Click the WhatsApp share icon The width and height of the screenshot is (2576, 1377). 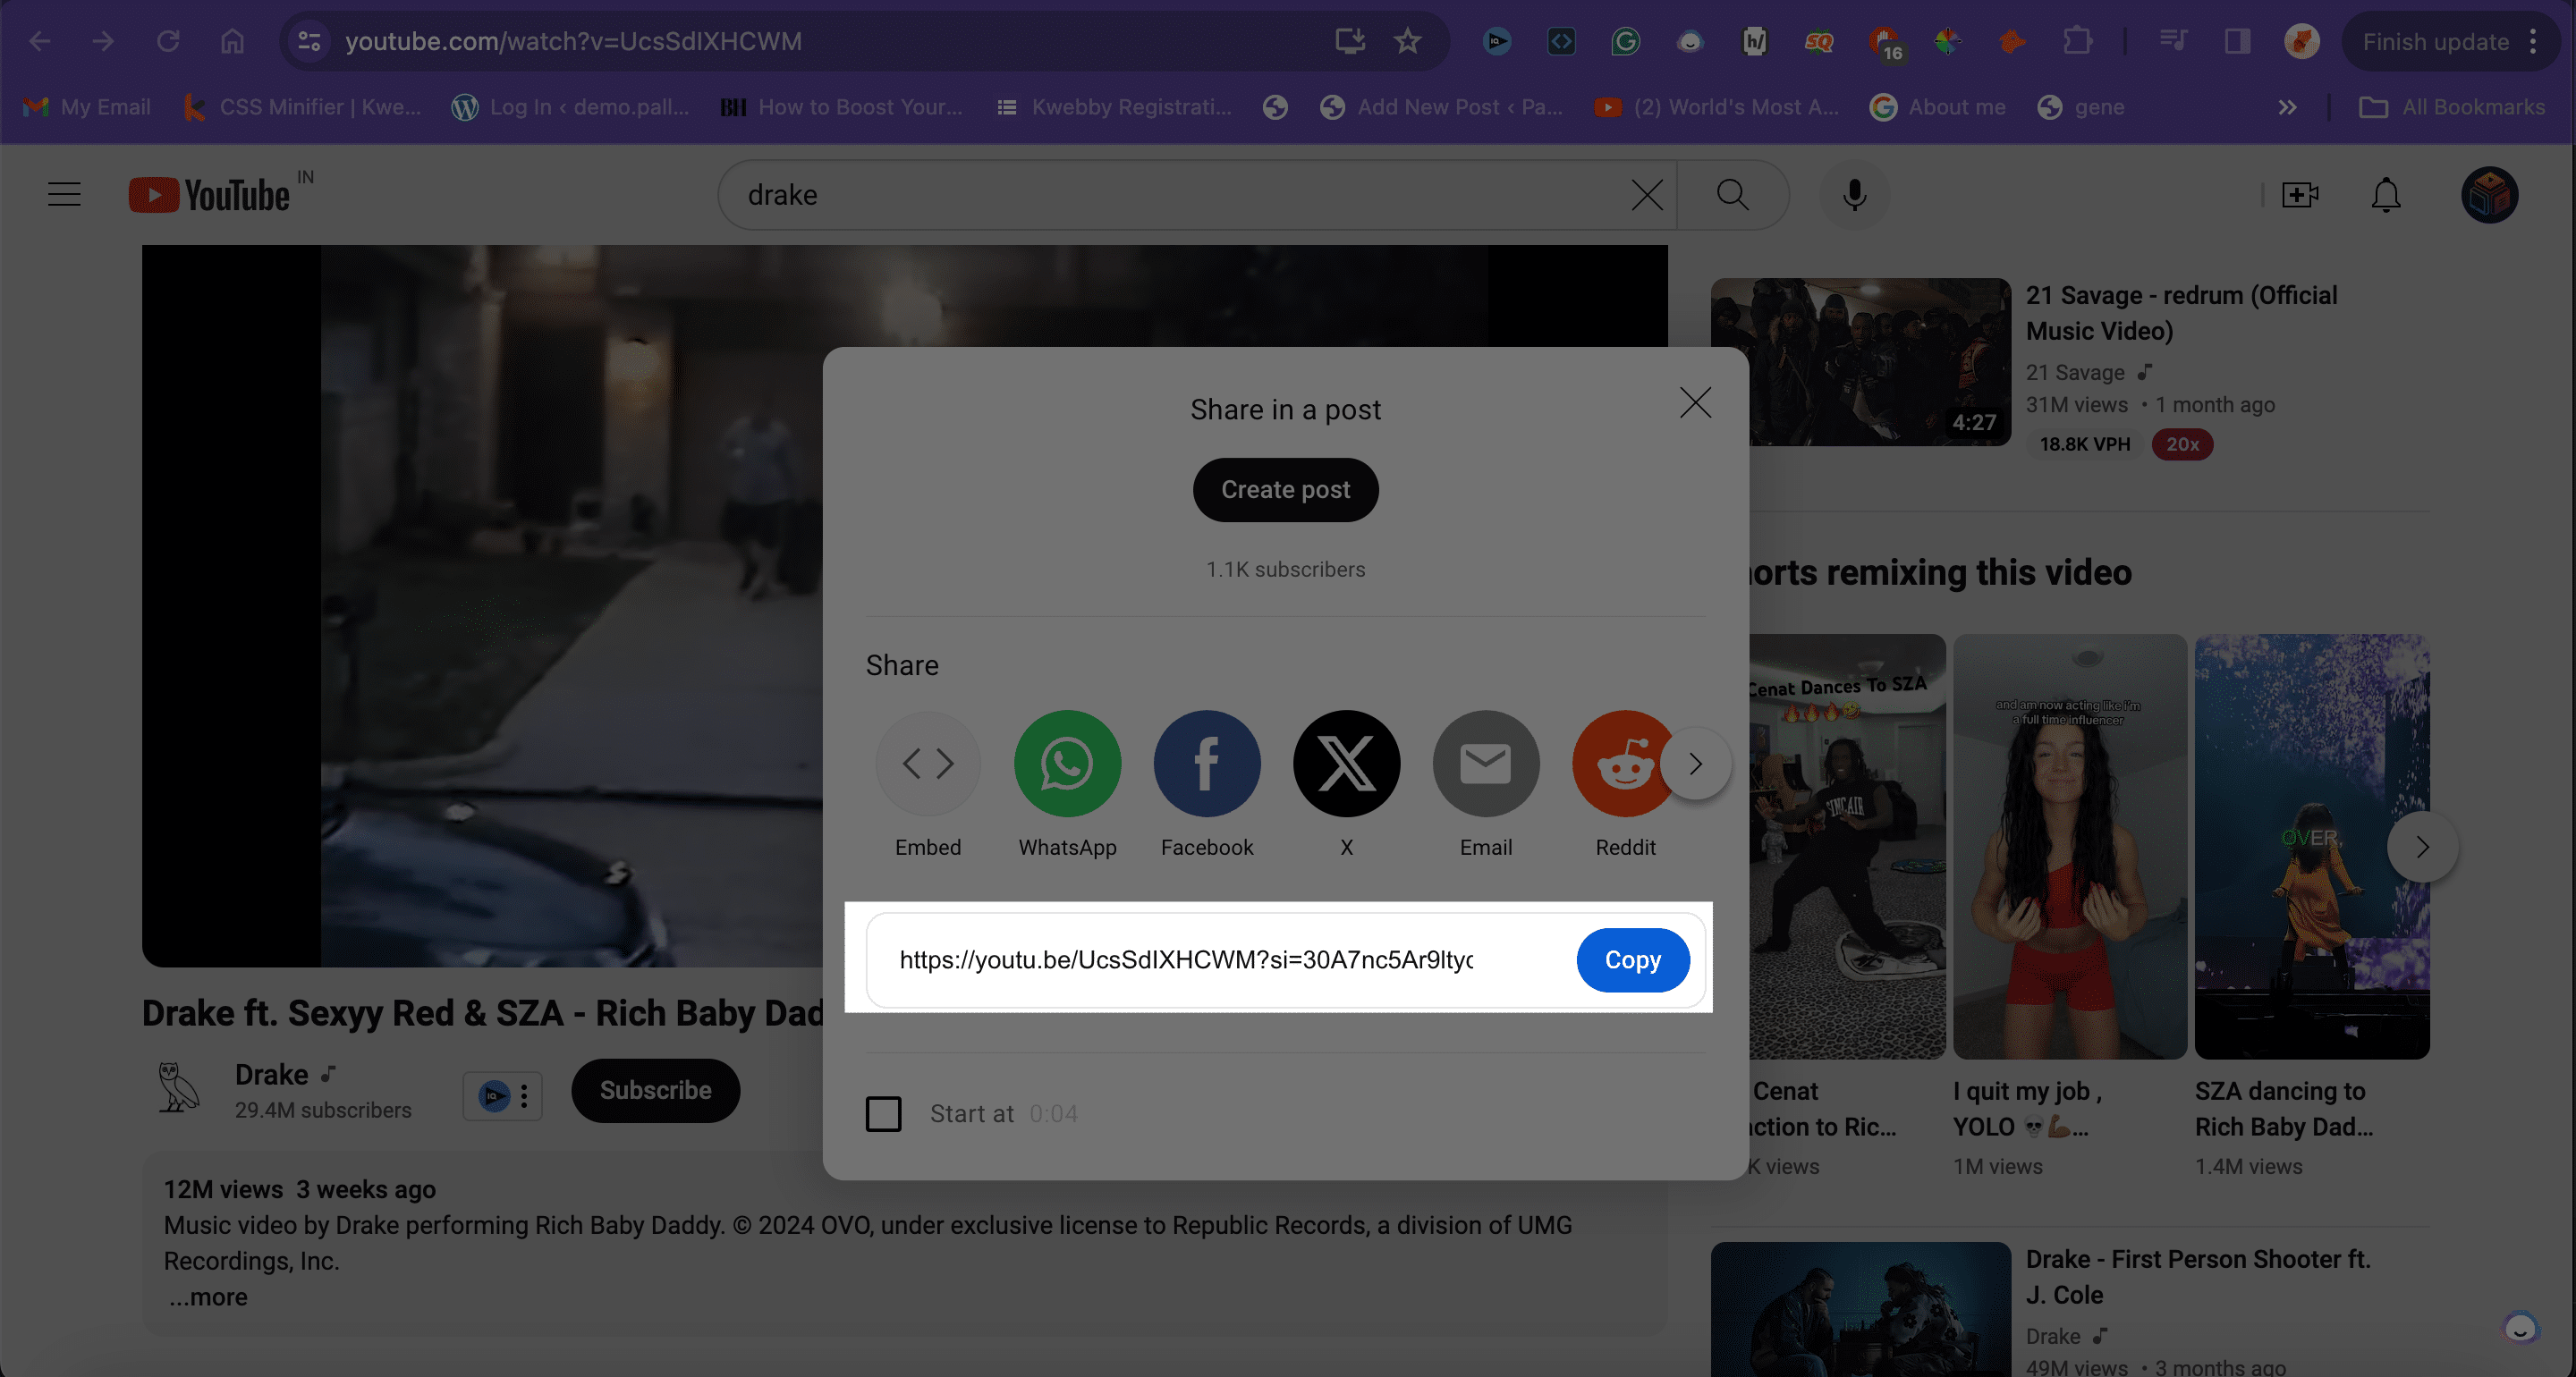coord(1068,762)
